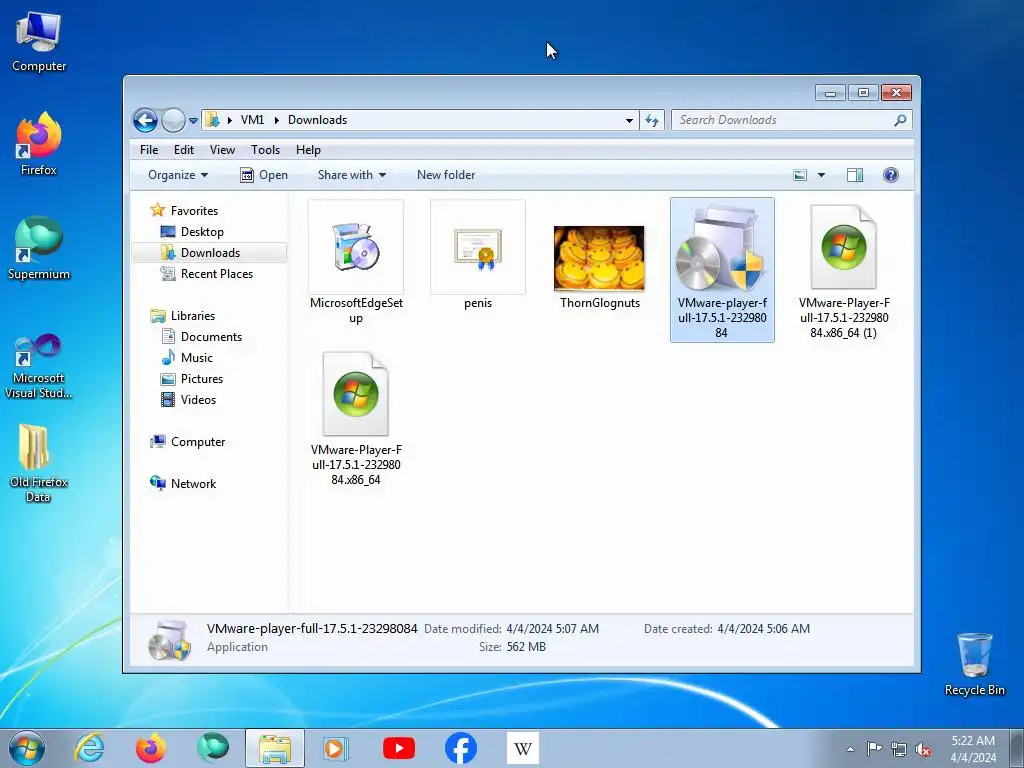1024x768 pixels.
Task: Click the VM1 breadcrumb in address bar
Action: [x=252, y=120]
